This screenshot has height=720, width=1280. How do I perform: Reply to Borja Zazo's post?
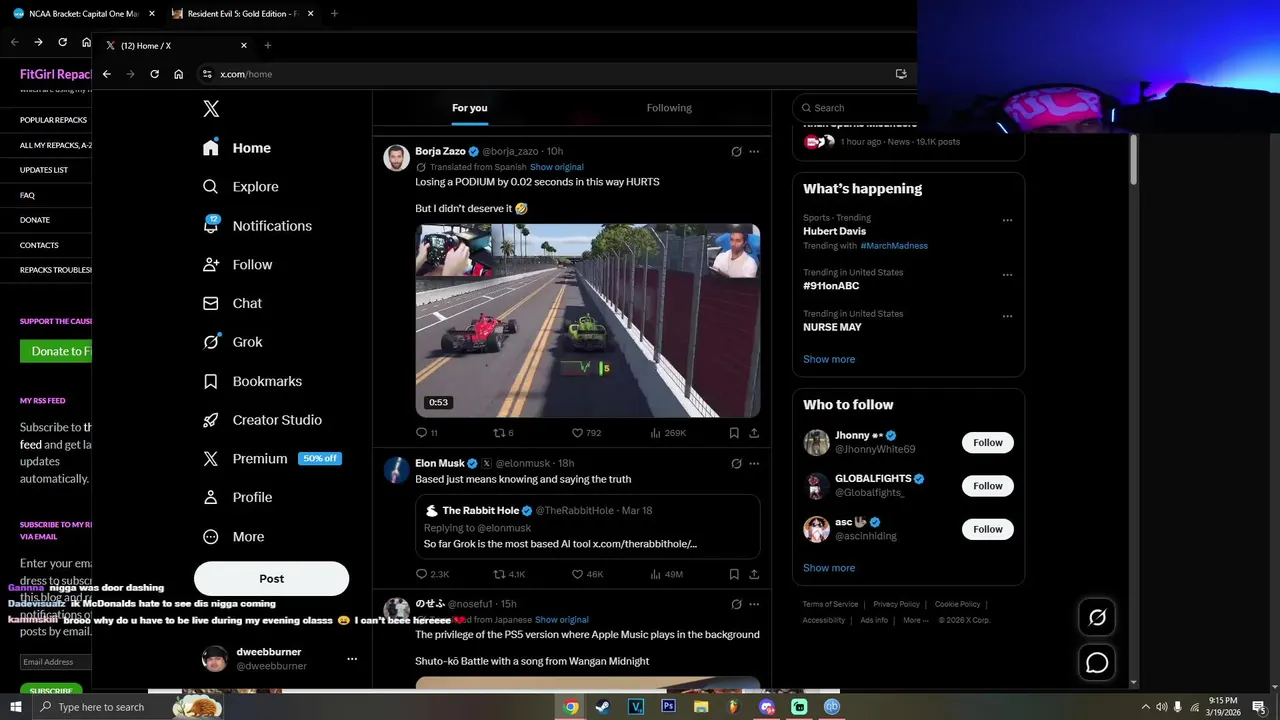coord(426,433)
